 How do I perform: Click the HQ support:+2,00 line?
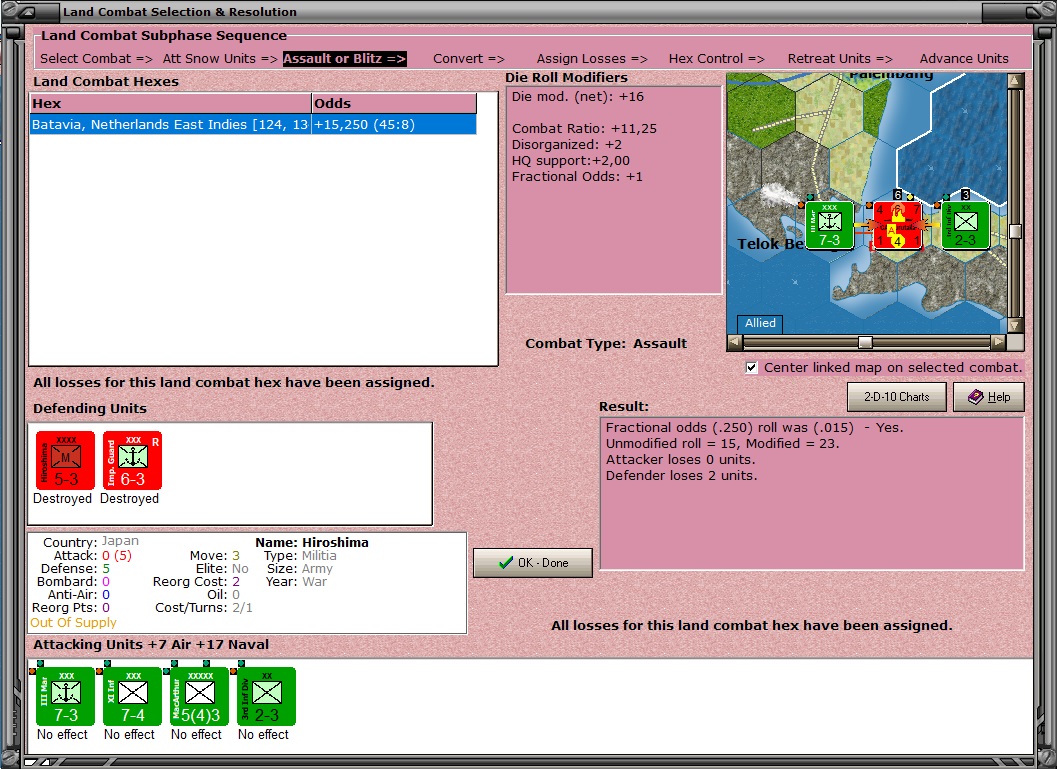pos(570,160)
